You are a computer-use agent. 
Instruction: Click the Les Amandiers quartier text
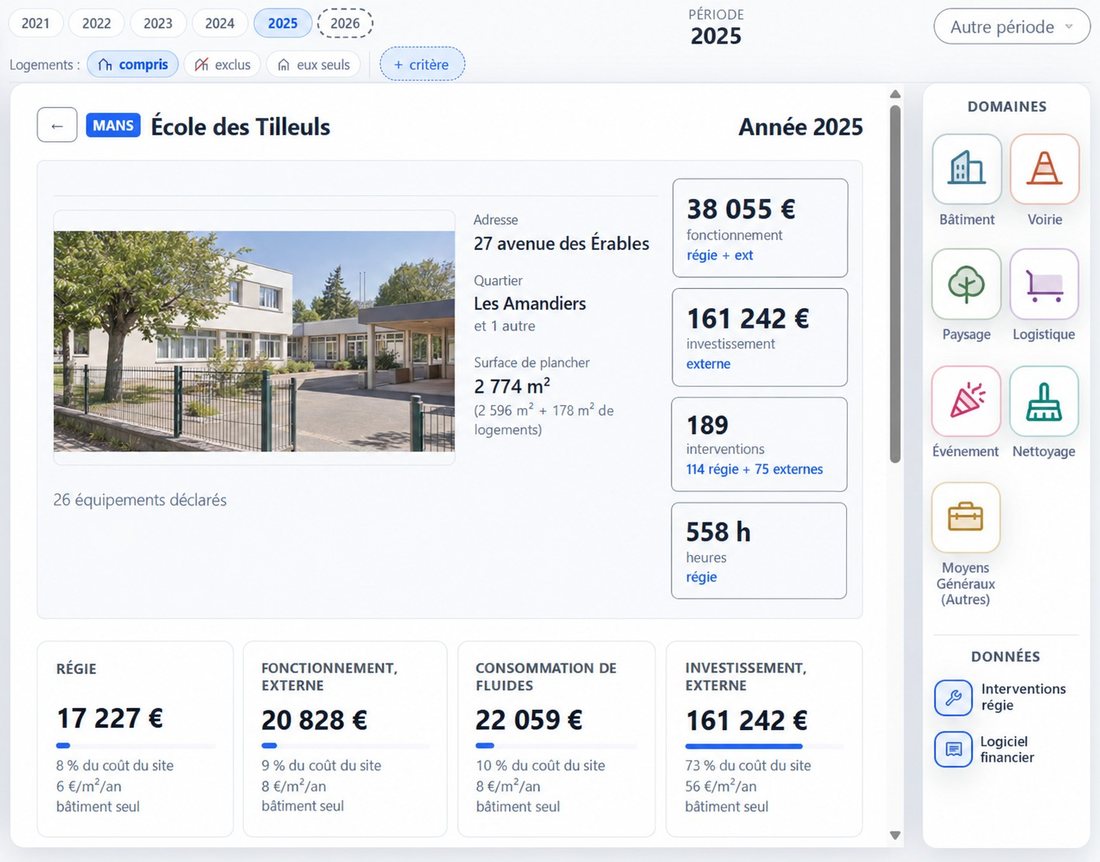click(530, 303)
